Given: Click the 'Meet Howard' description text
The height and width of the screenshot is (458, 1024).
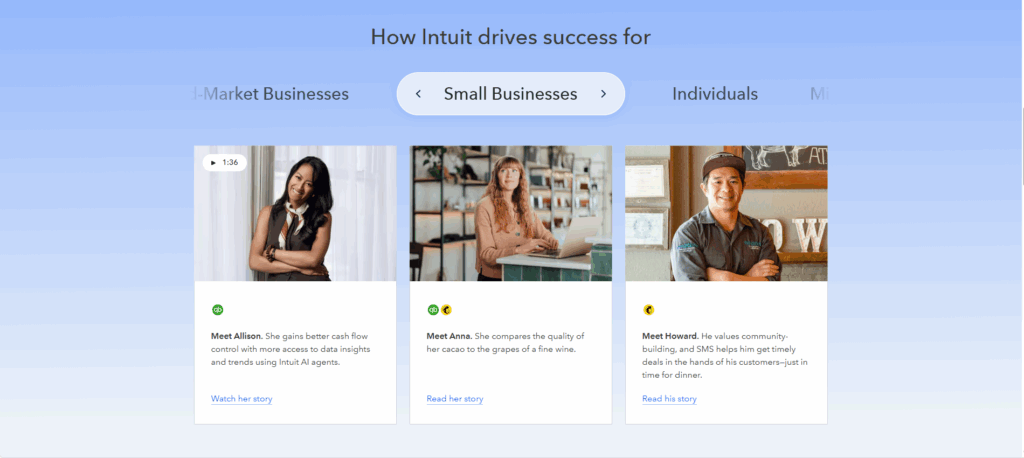Looking at the screenshot, I should point(724,355).
